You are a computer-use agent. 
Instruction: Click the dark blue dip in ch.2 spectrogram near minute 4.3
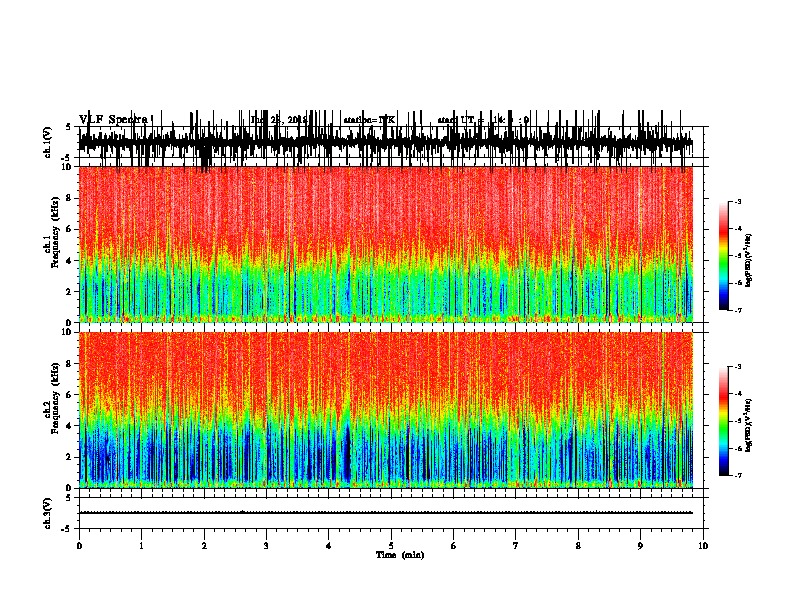(347, 452)
